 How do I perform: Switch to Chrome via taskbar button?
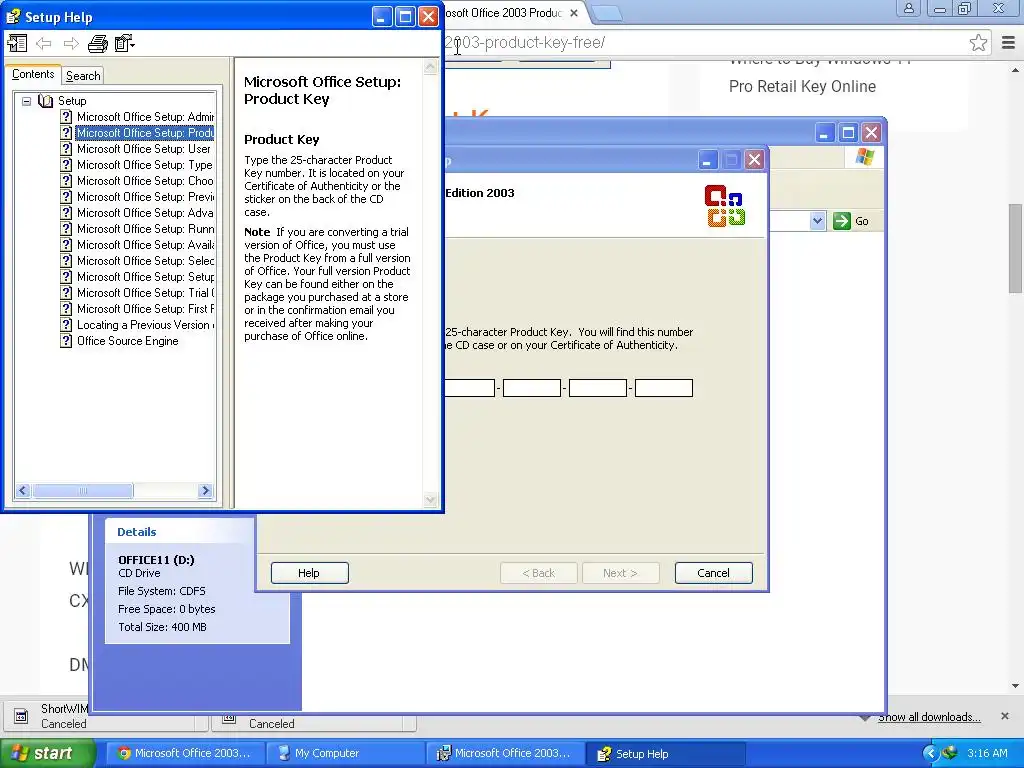coord(185,753)
